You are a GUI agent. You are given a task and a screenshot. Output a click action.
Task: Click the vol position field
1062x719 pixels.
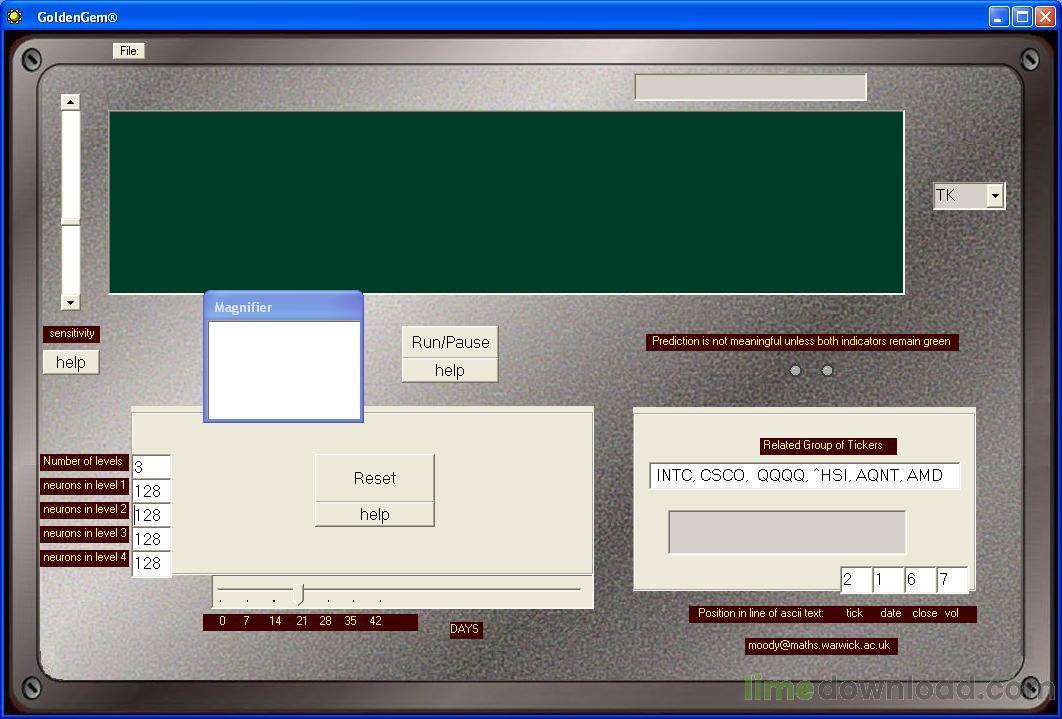pyautogui.click(x=951, y=580)
